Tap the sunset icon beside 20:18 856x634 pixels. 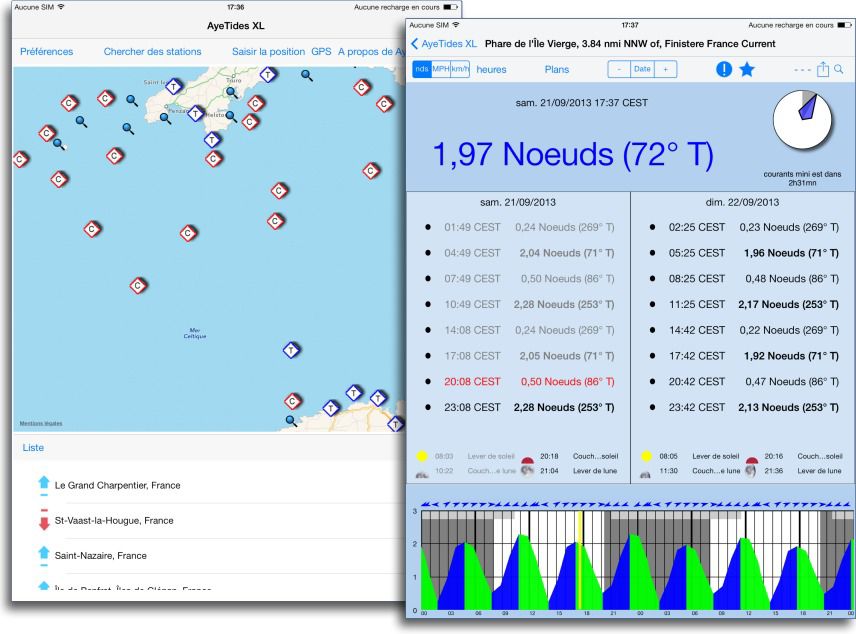[x=527, y=461]
